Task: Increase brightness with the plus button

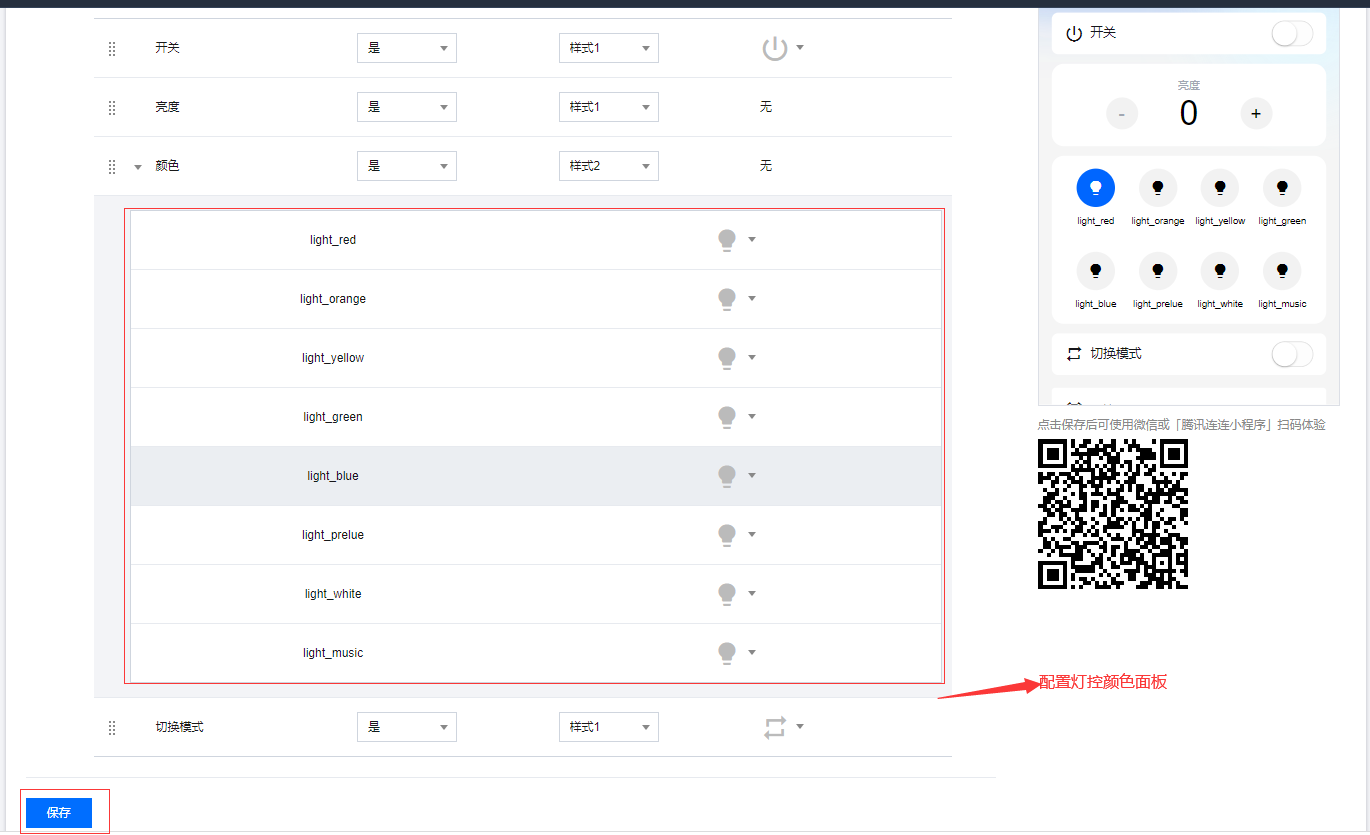Action: click(1256, 114)
